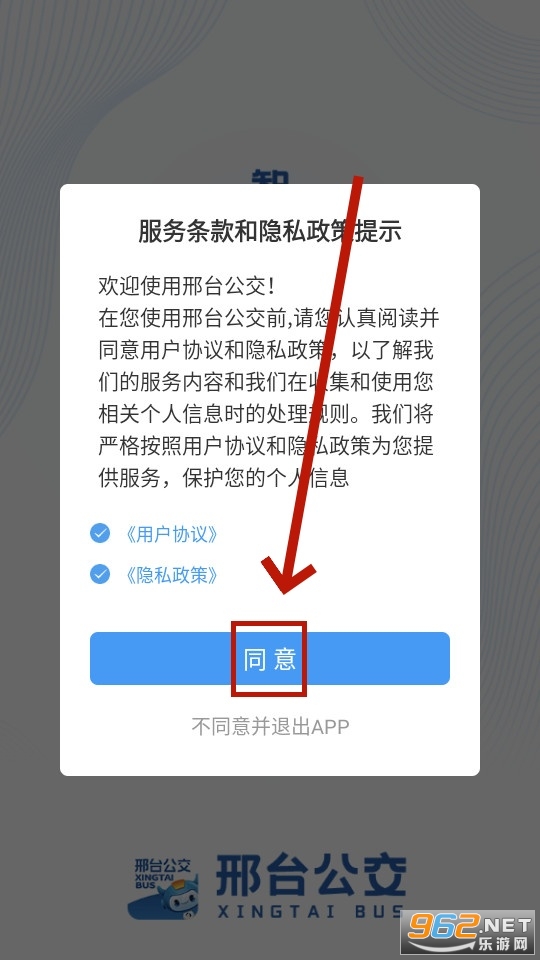Screen dimensions: 540x960
Task: Click the 乐游网 text in the watermark
Action: pyautogui.click(x=503, y=944)
